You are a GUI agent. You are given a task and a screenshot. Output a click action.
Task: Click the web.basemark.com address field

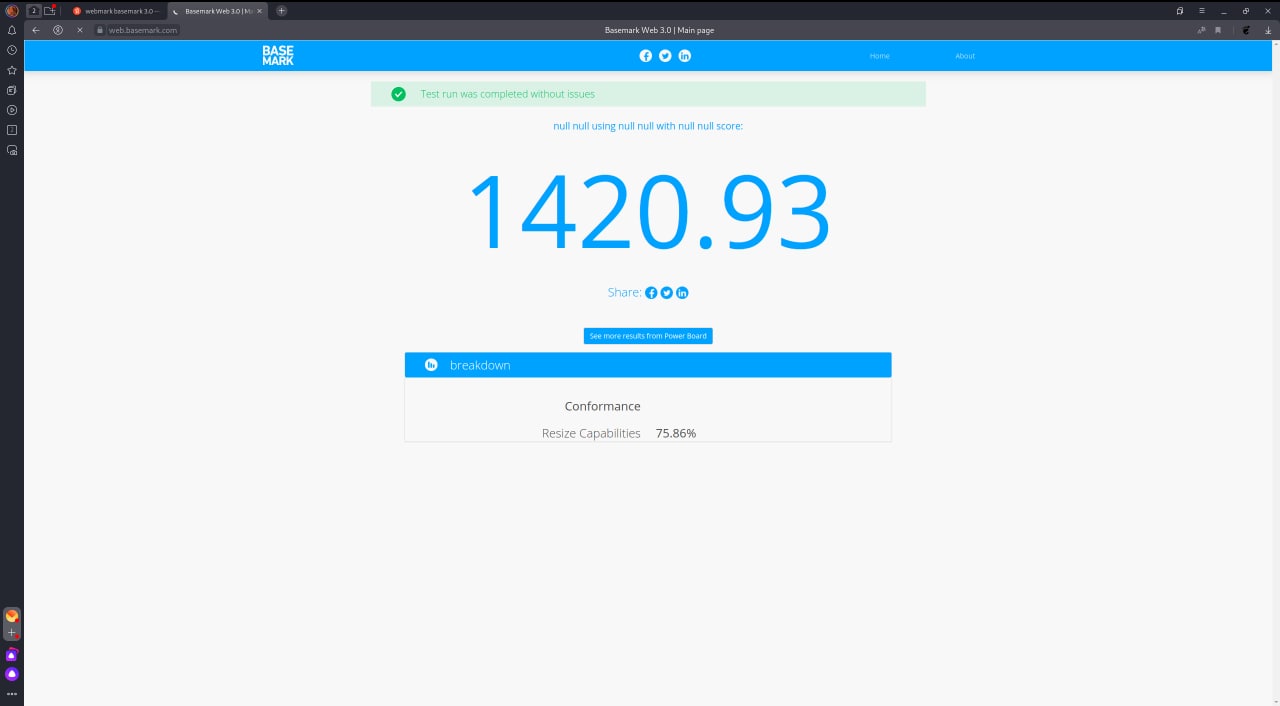(x=143, y=30)
